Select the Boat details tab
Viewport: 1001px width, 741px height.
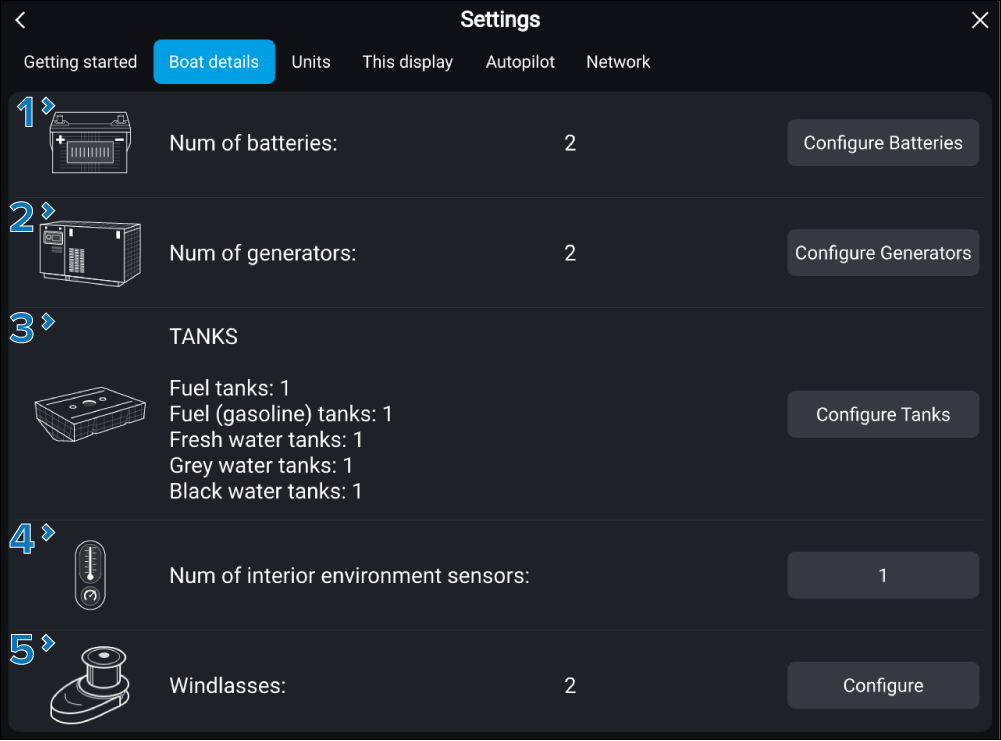[214, 62]
